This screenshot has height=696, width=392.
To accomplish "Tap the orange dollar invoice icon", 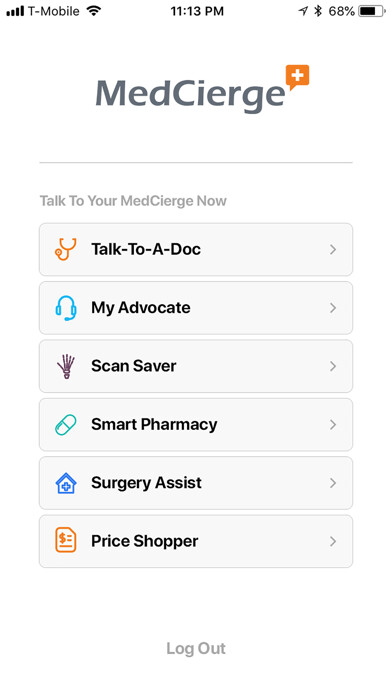I will (66, 541).
